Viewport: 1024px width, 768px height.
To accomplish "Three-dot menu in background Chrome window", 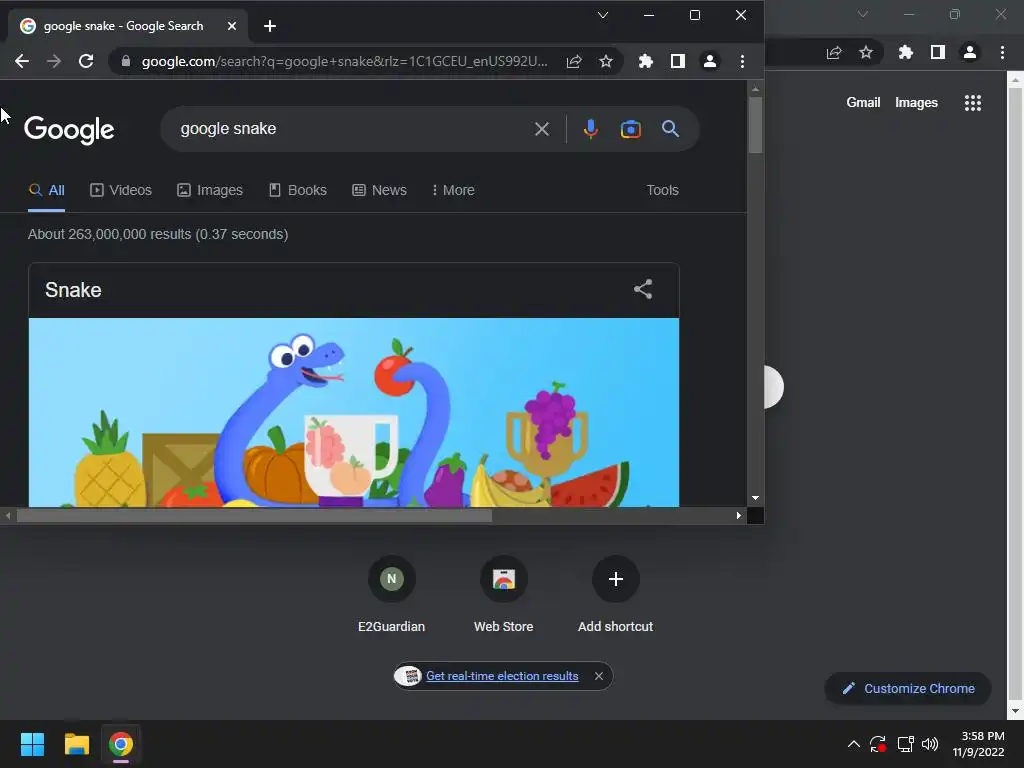I will (1002, 52).
